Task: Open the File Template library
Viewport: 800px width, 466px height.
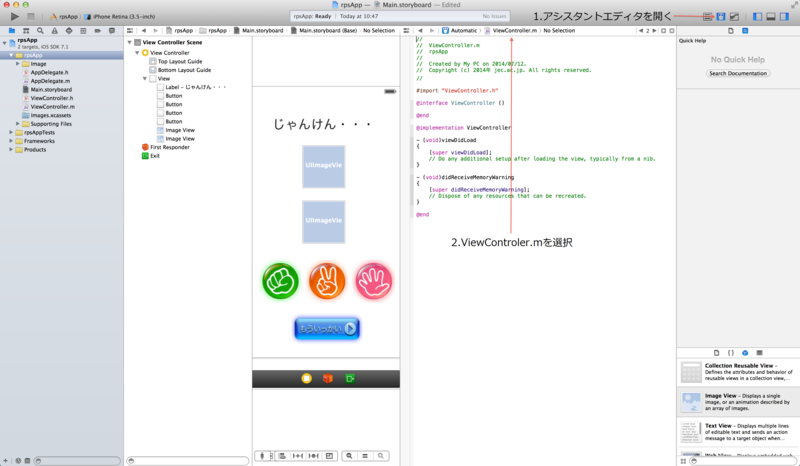Action: tap(716, 353)
